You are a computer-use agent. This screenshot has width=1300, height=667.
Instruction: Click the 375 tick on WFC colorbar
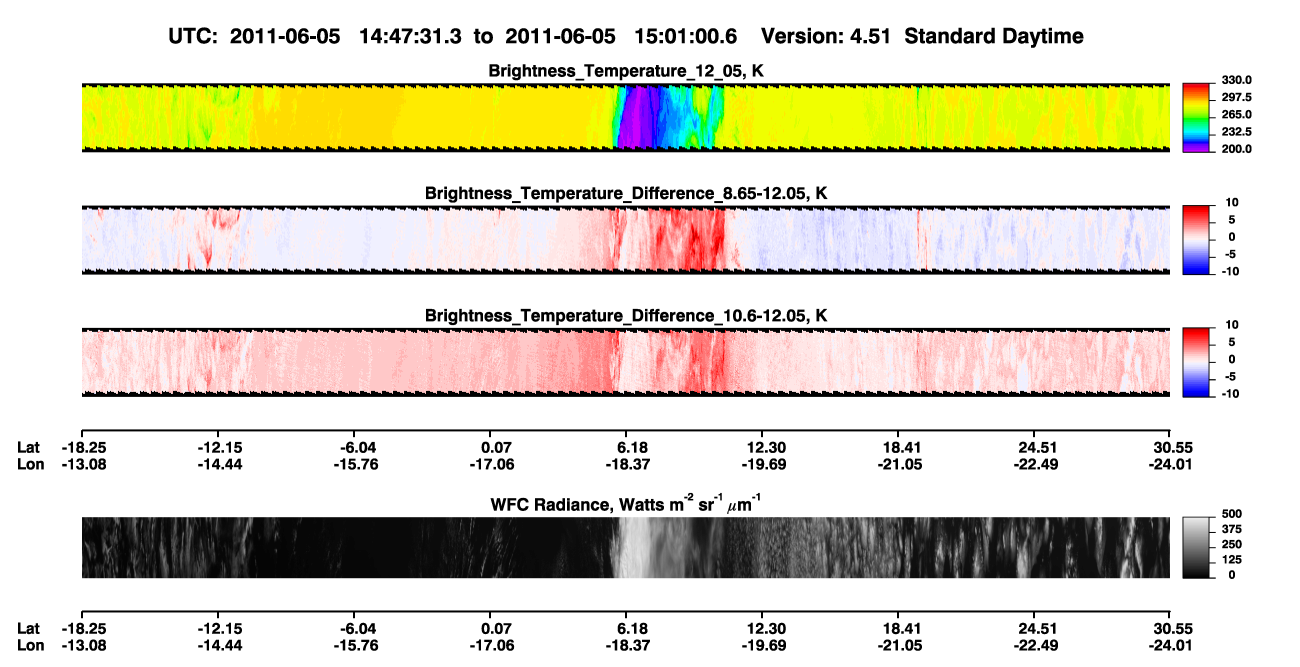pos(1232,529)
